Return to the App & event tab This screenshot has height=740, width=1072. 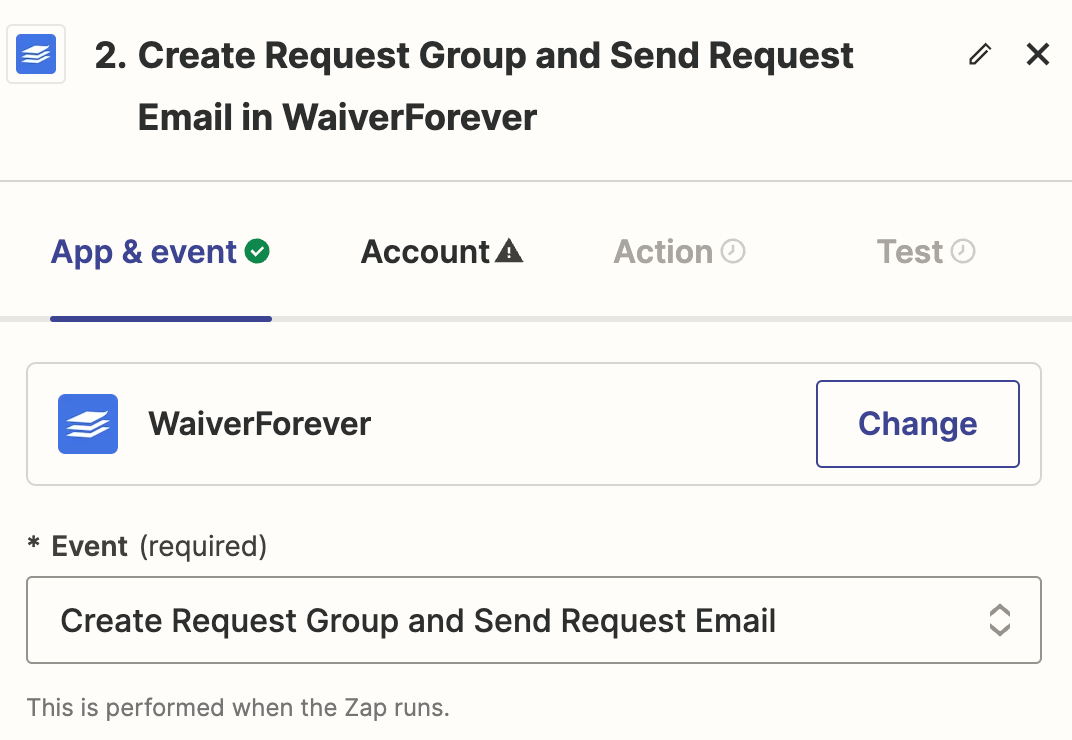coord(145,251)
